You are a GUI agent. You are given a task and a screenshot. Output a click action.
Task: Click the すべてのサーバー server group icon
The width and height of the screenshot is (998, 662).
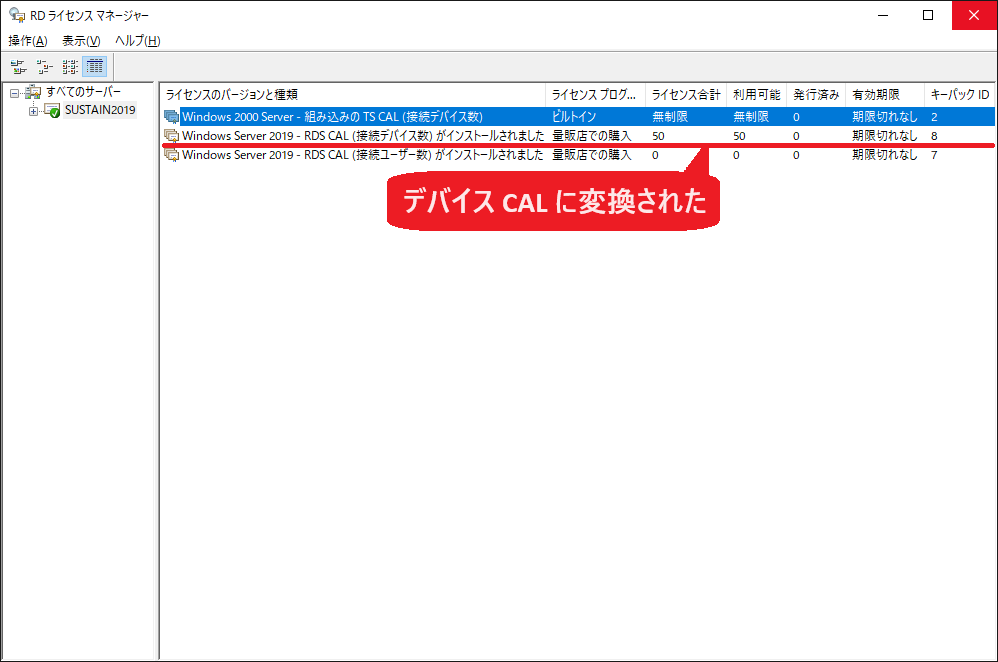33,93
